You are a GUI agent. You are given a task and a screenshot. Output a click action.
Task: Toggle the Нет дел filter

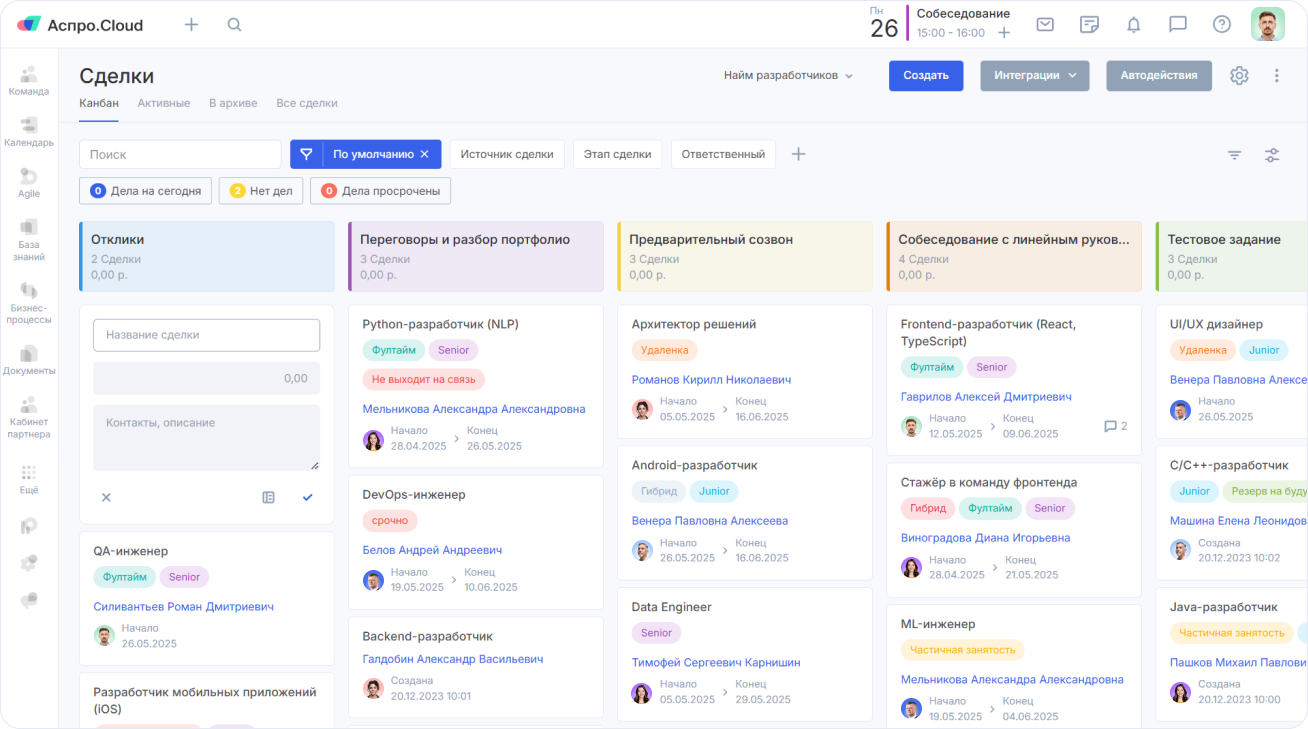pyautogui.click(x=260, y=191)
